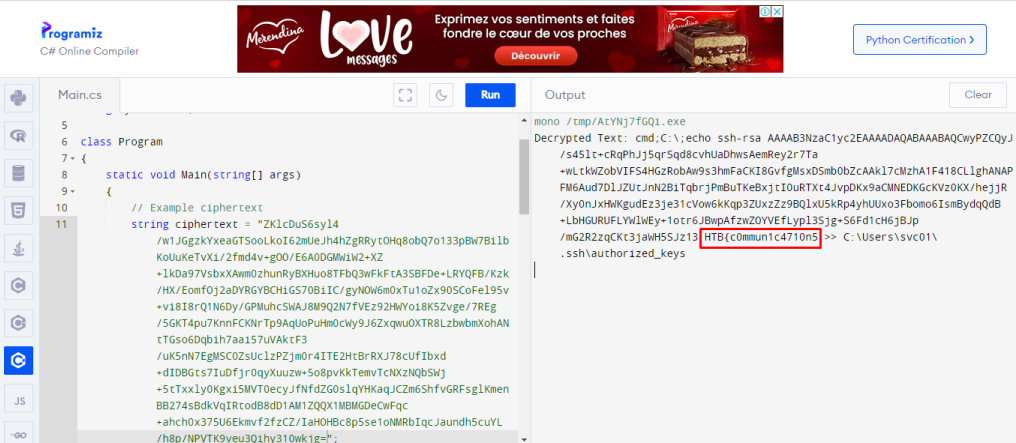The image size is (1016, 443).
Task: Run the C# code
Action: [490, 95]
